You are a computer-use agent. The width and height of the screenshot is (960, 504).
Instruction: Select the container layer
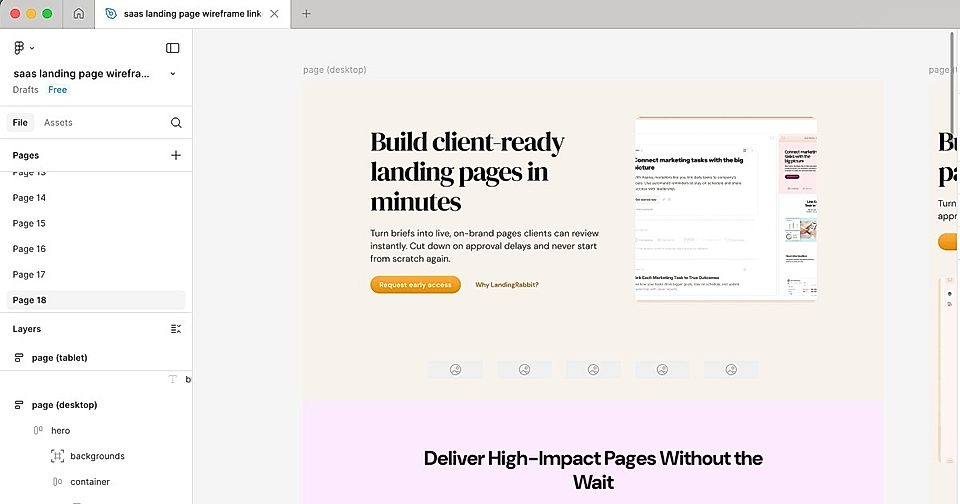[89, 482]
